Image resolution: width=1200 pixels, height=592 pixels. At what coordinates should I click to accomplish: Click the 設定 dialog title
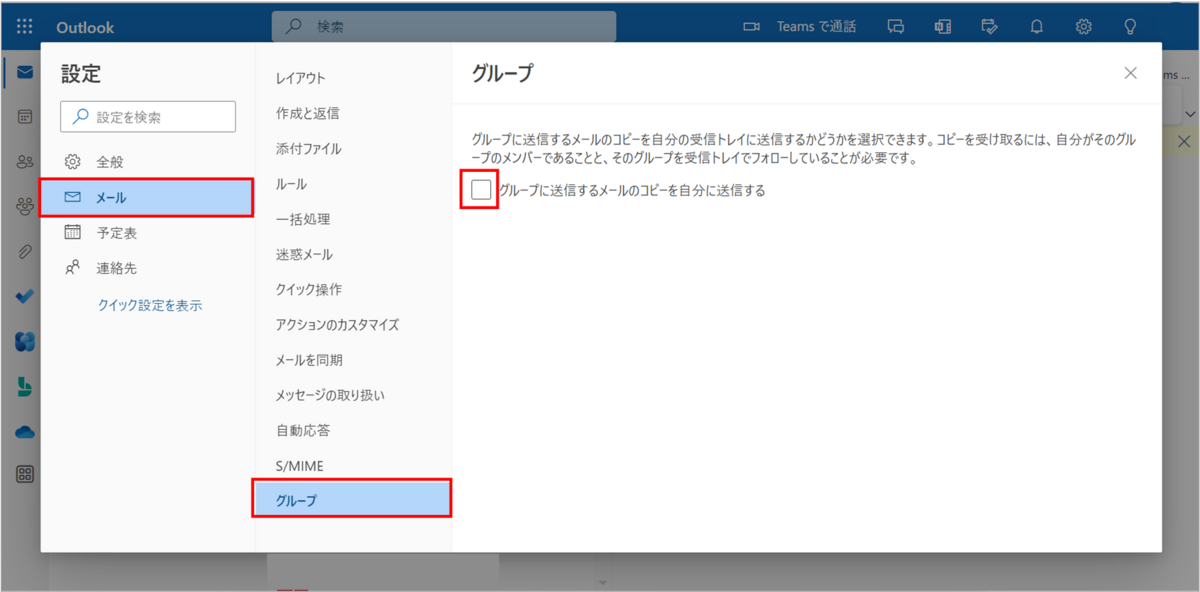[81, 73]
